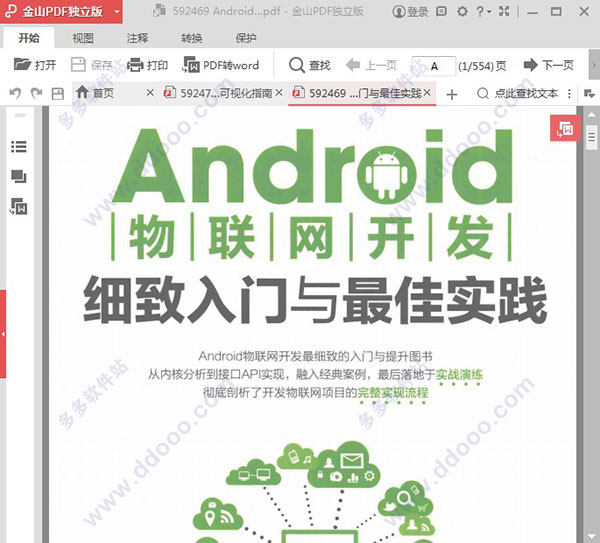Close the 首页 tab

click(150, 93)
